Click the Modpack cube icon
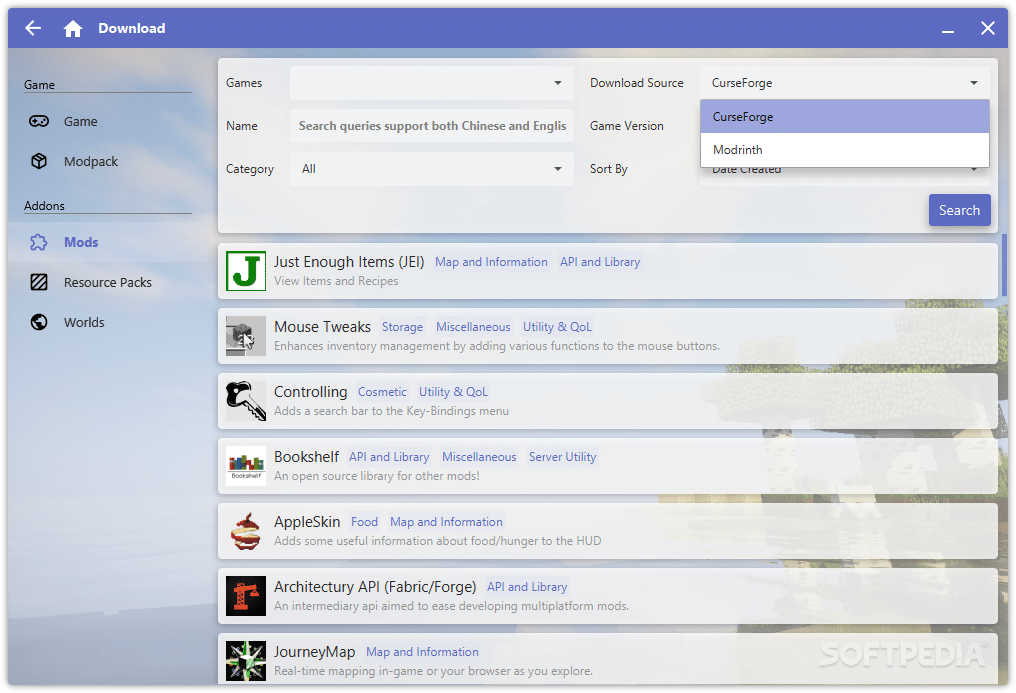Image resolution: width=1016 pixels, height=693 pixels. click(x=39, y=161)
